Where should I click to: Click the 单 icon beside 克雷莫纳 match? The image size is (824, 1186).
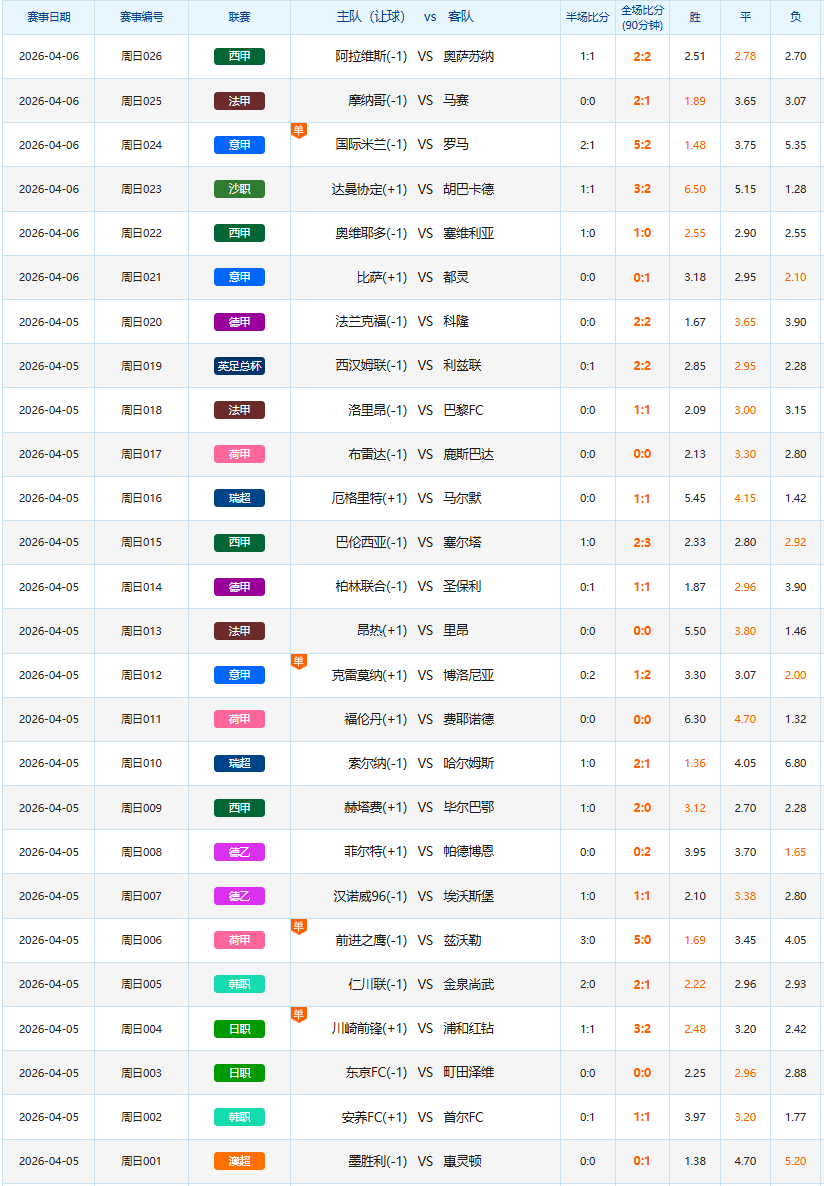click(x=297, y=660)
